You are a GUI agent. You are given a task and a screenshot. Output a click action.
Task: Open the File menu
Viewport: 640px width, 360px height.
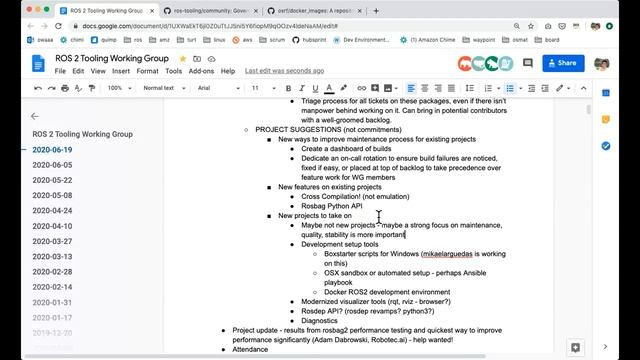60,71
